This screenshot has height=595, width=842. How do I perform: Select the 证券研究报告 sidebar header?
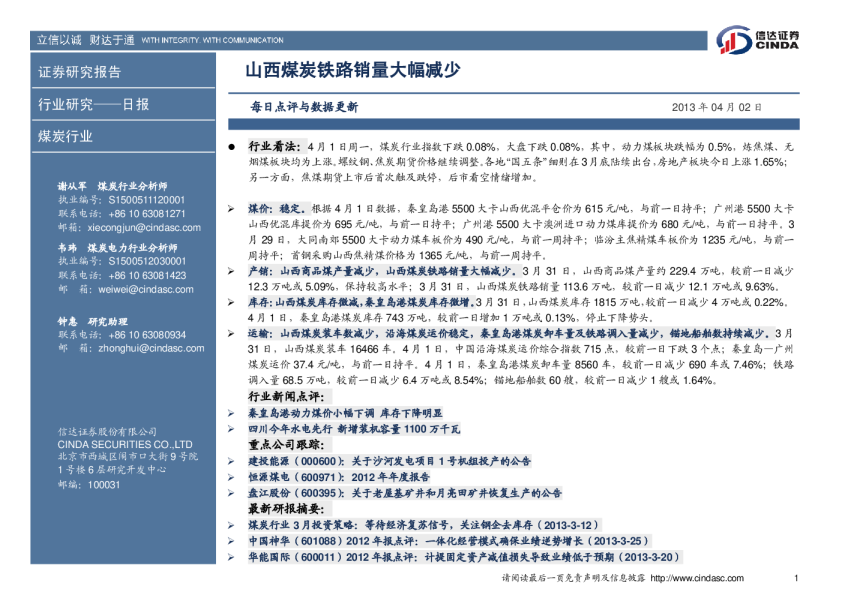(x=80, y=72)
